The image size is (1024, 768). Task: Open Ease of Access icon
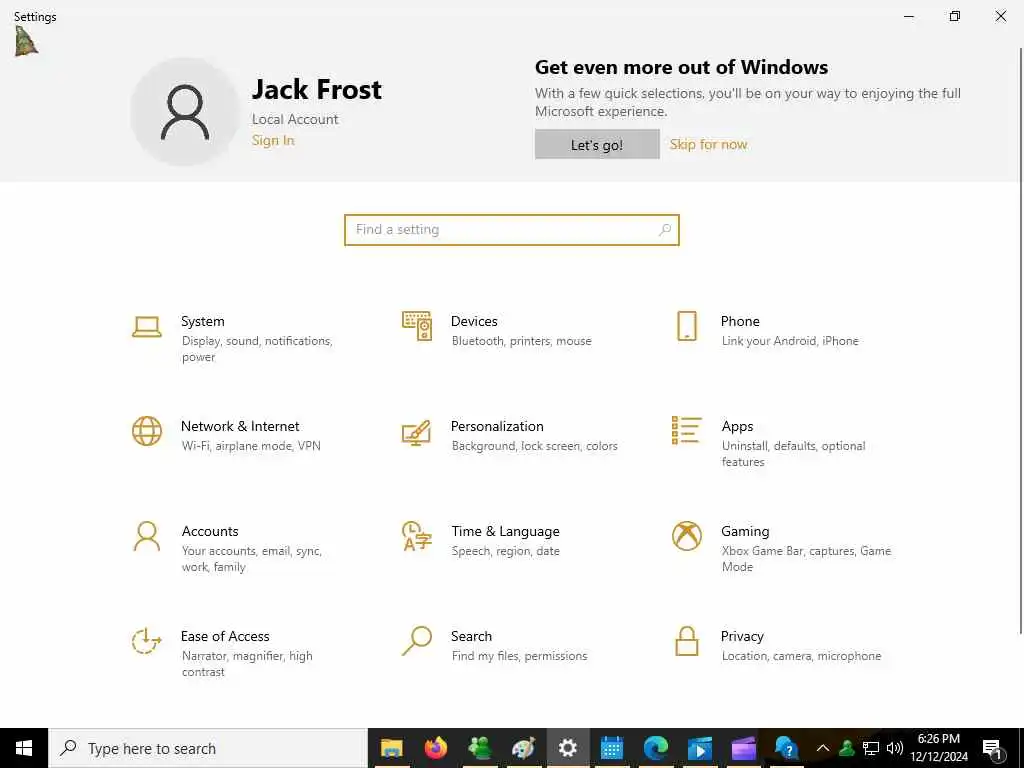coord(146,641)
